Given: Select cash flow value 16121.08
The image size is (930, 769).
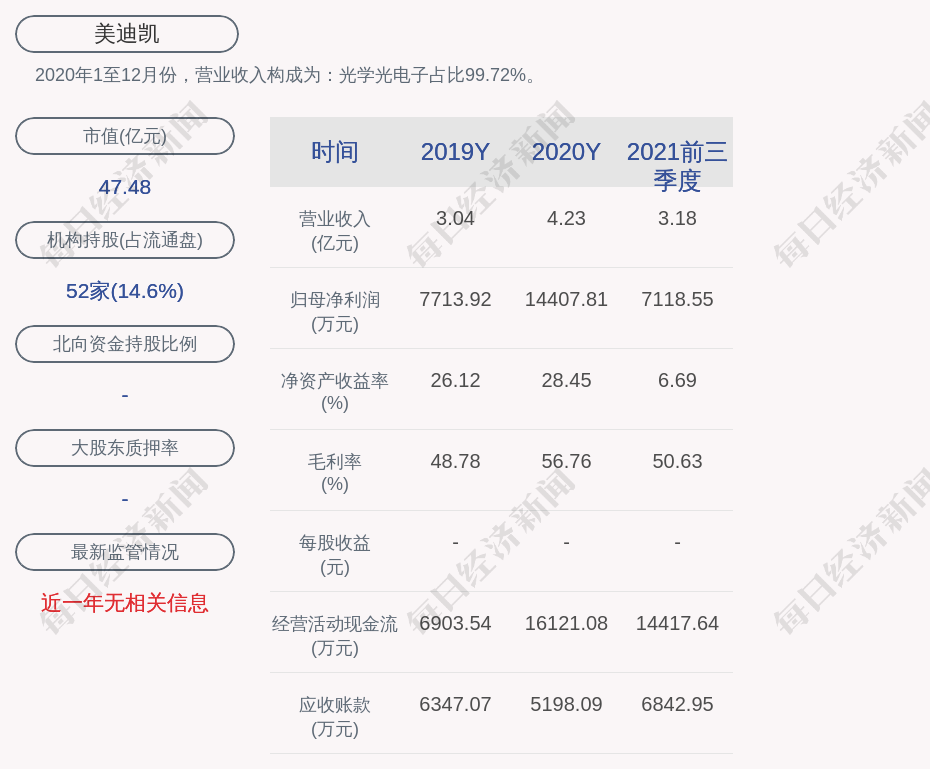Looking at the screenshot, I should tap(566, 623).
